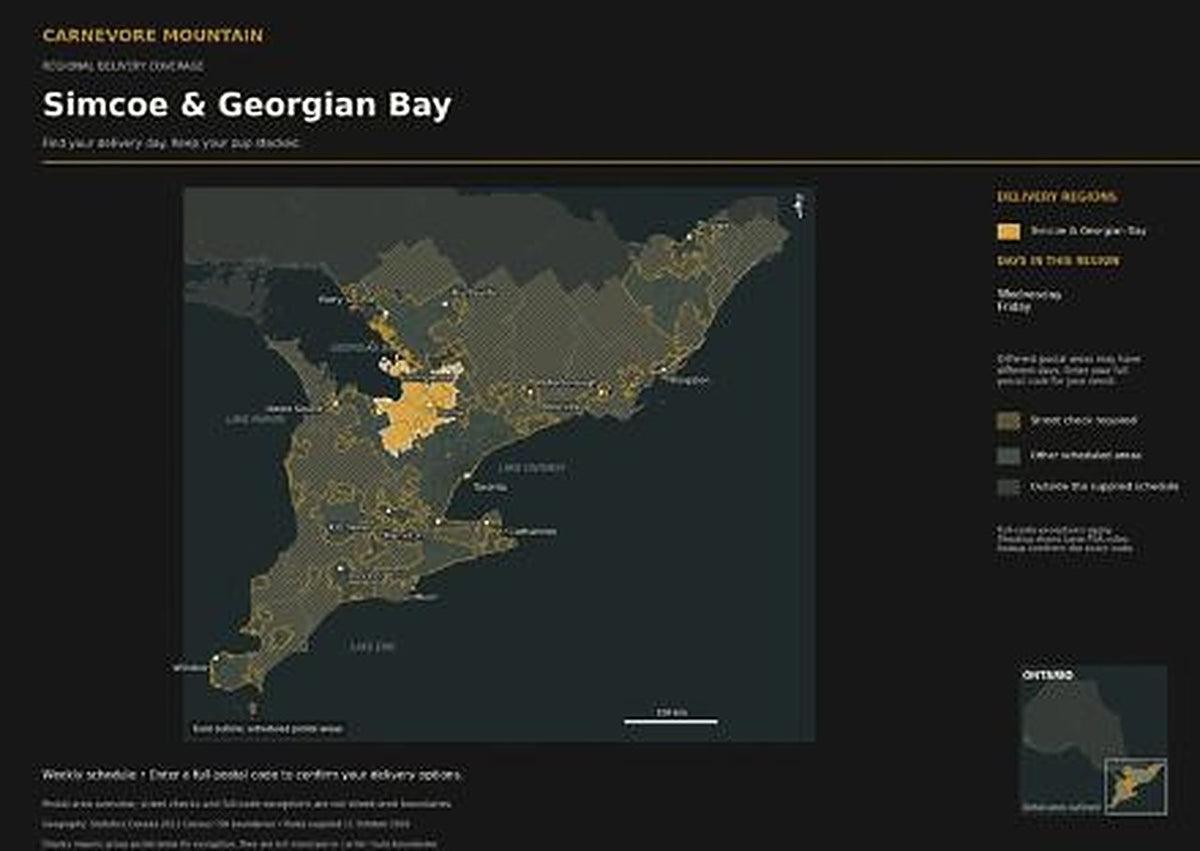1200x851 pixels.
Task: Click the north arrow icon on the map
Action: (799, 204)
